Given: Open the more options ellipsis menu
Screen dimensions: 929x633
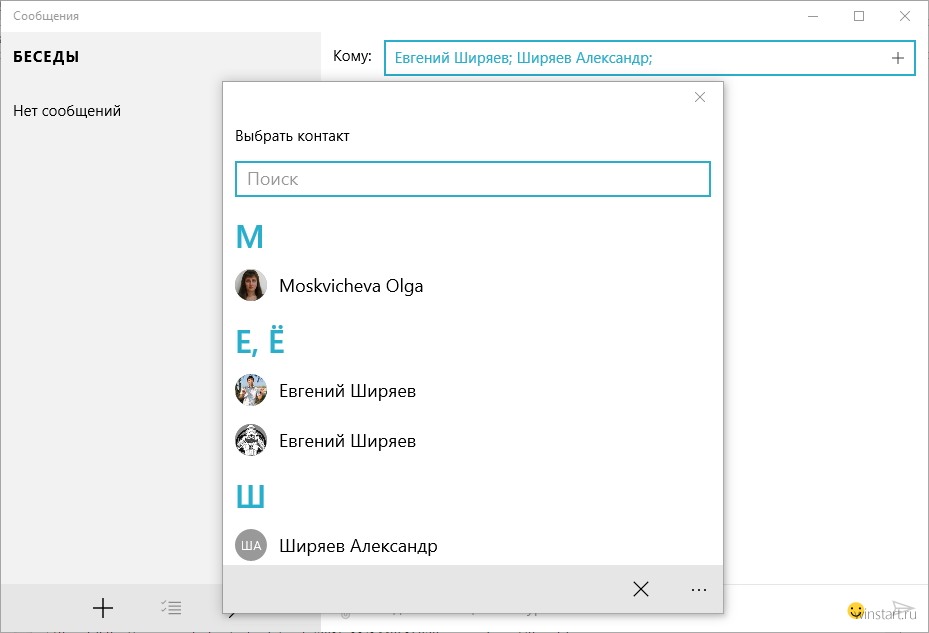Looking at the screenshot, I should (x=699, y=590).
